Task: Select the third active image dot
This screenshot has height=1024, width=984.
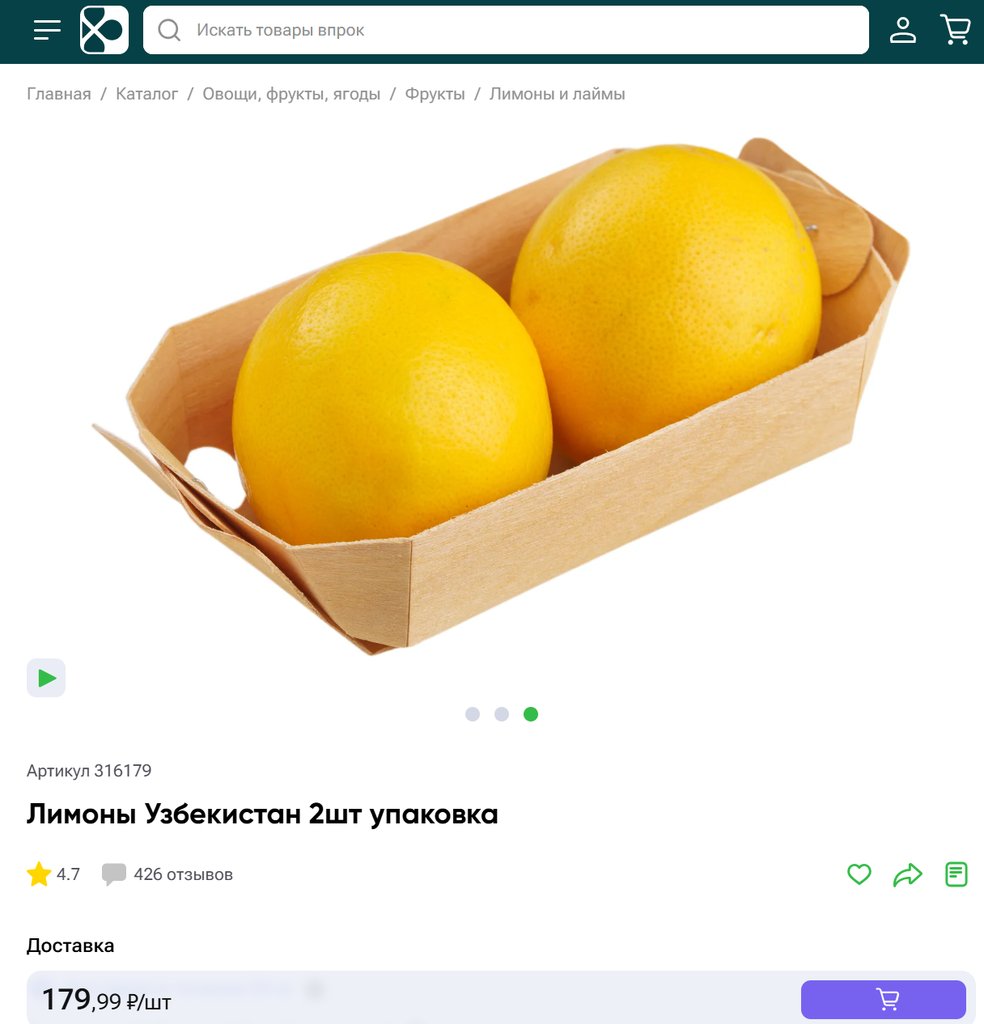Action: coord(531,714)
